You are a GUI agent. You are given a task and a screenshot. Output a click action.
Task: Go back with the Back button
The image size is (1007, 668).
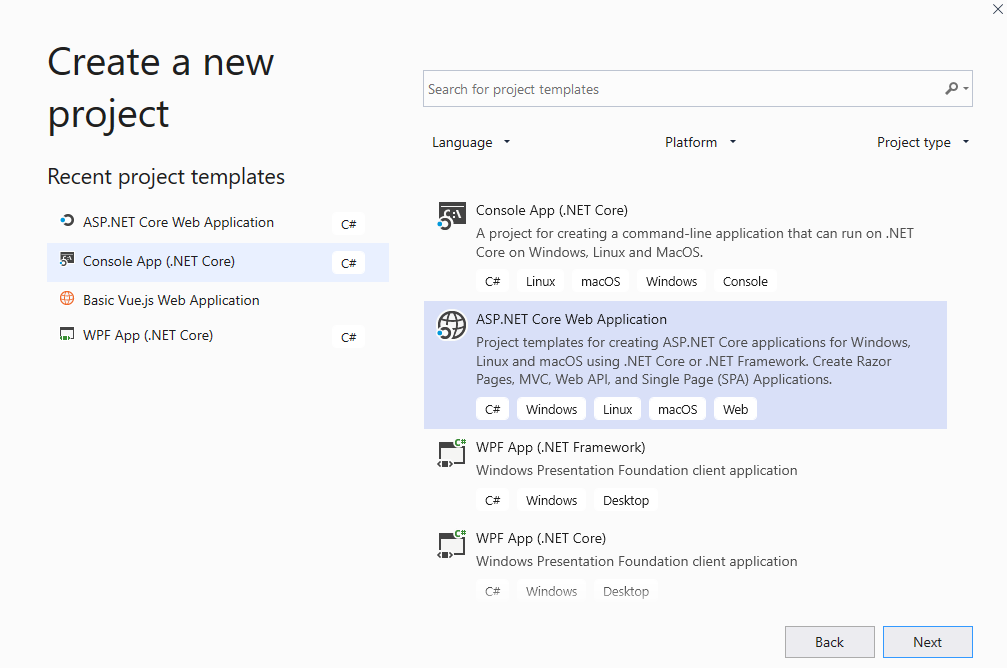(x=829, y=642)
